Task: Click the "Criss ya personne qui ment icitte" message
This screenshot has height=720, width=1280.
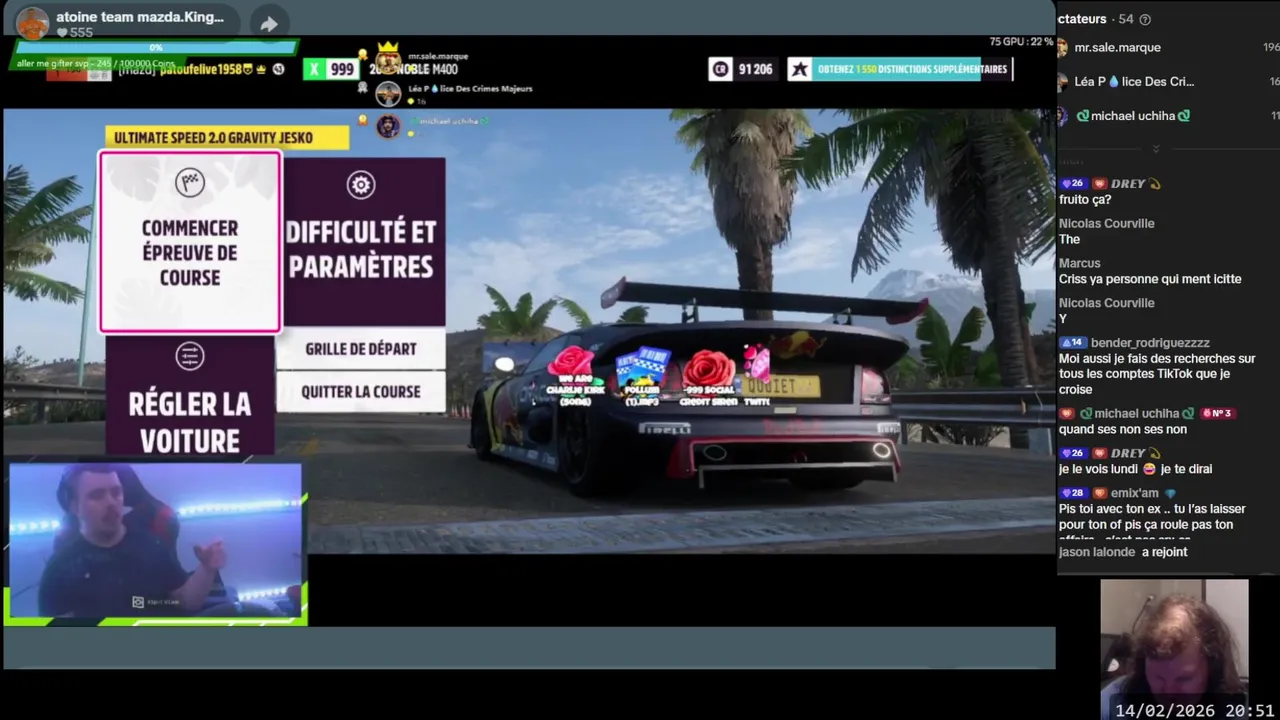Action: 1150,279
